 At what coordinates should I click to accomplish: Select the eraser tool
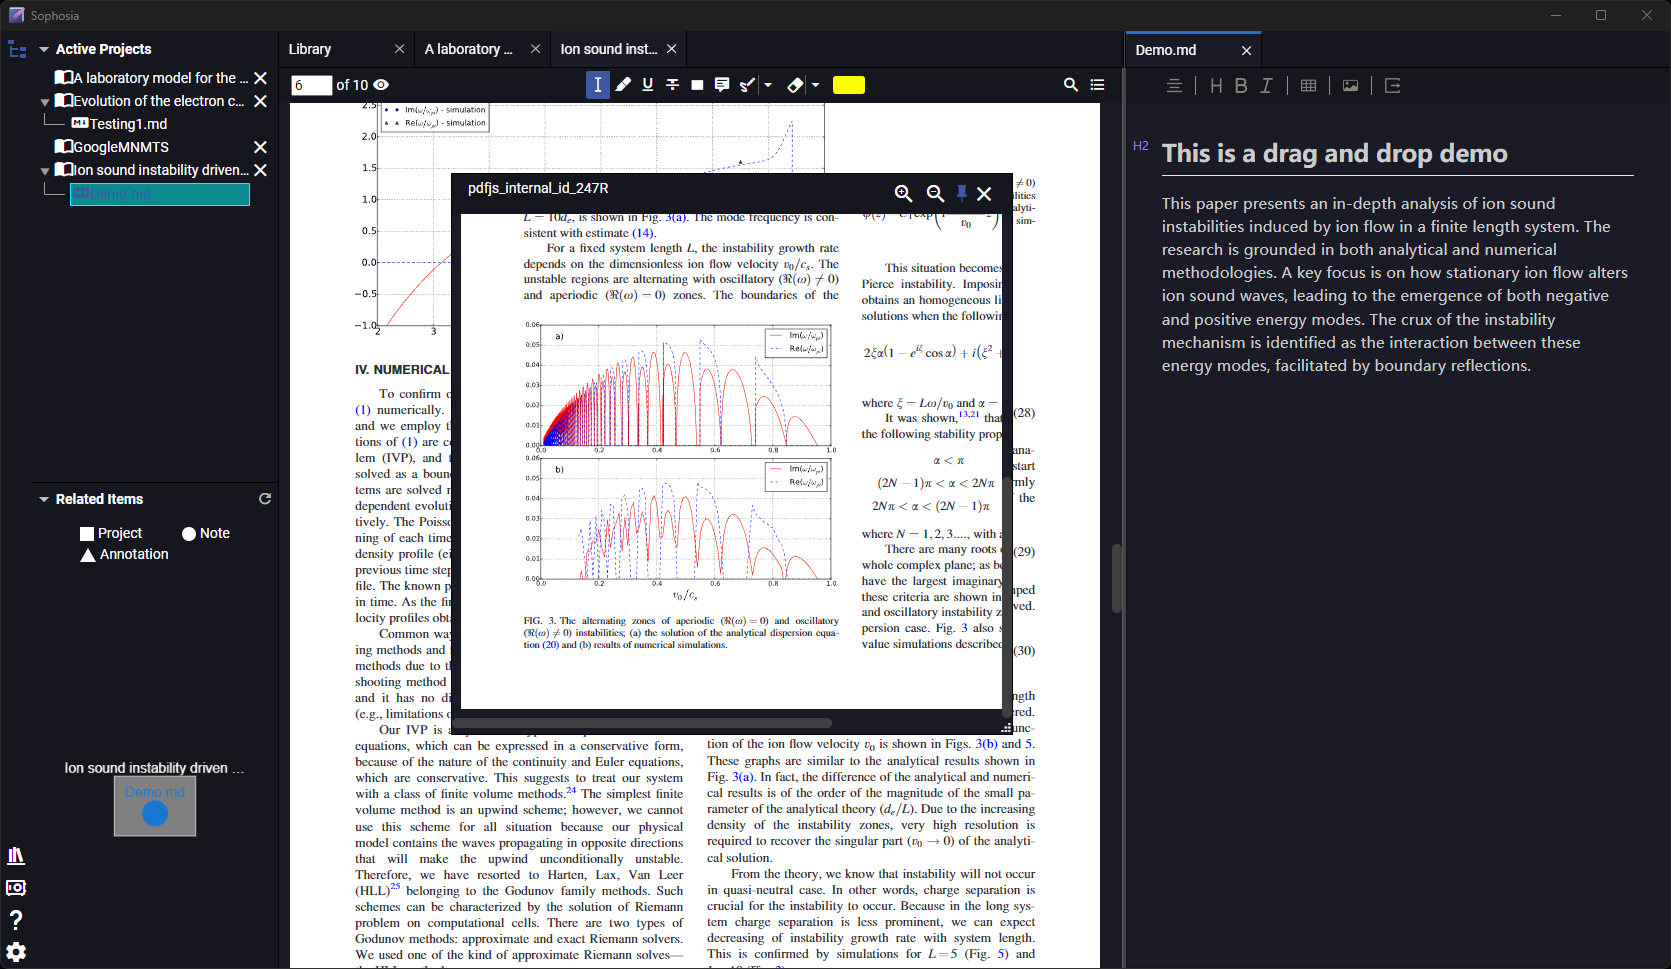[795, 85]
